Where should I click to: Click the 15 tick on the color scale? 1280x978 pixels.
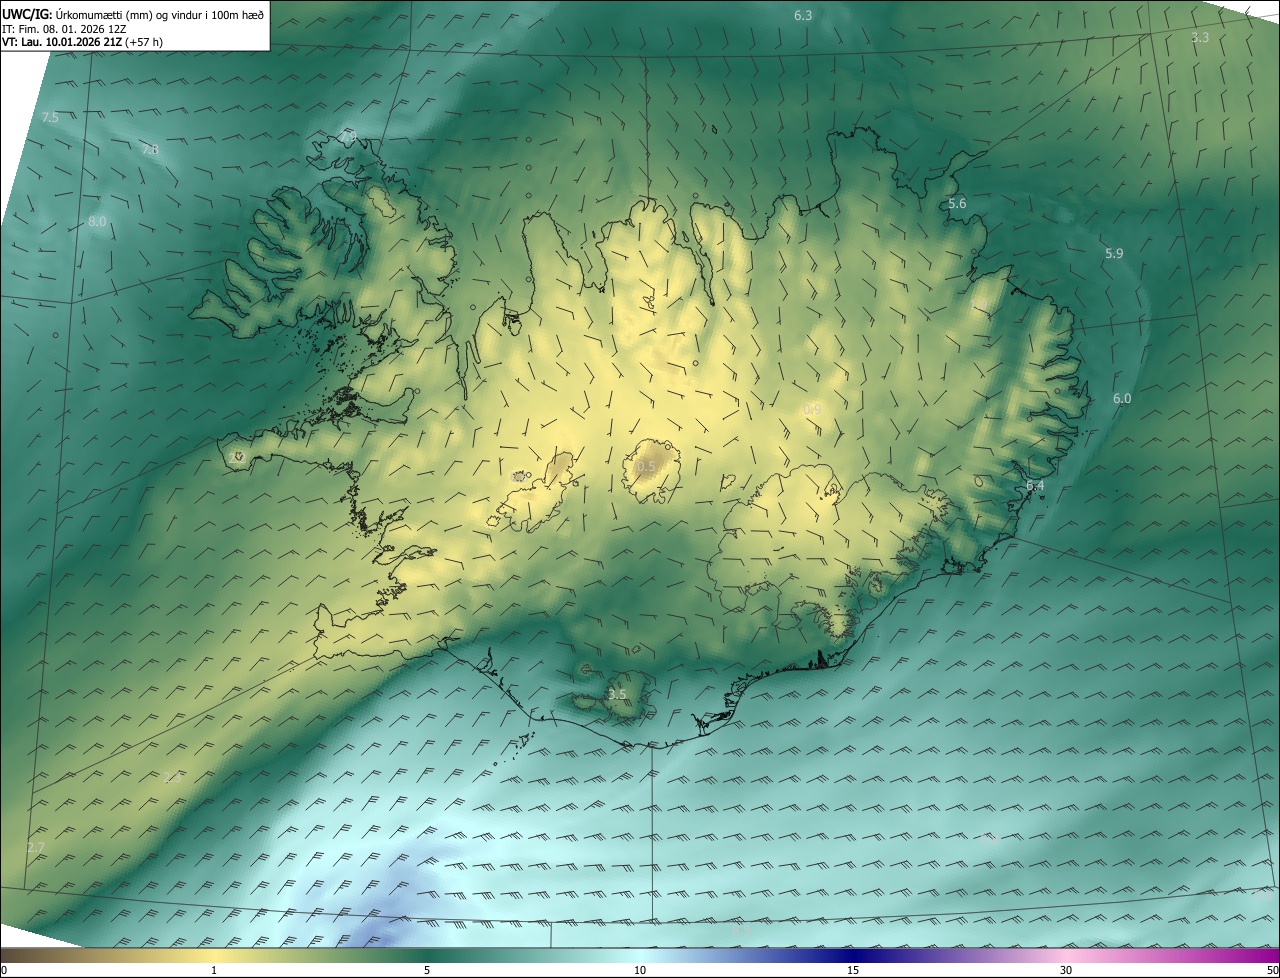click(x=853, y=970)
